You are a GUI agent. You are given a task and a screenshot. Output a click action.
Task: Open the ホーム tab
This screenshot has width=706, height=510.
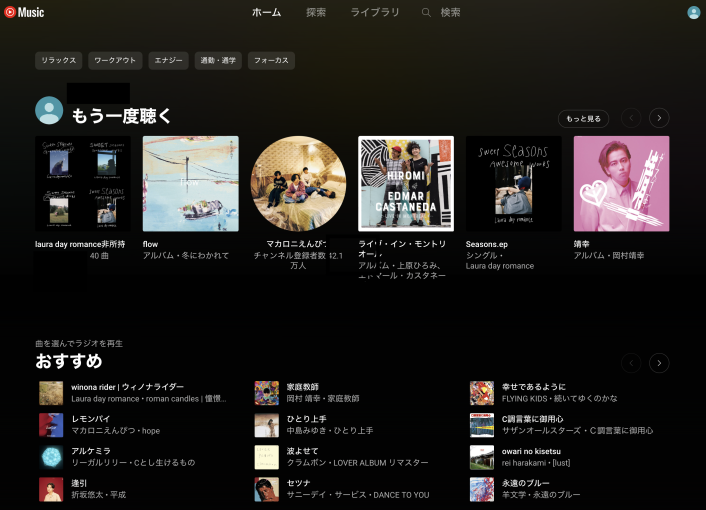(x=266, y=13)
